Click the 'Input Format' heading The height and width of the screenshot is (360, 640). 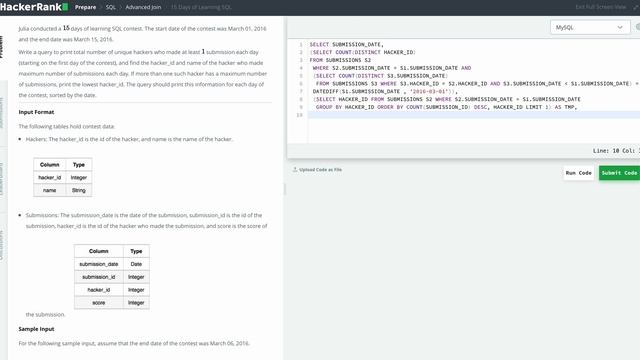click(36, 112)
